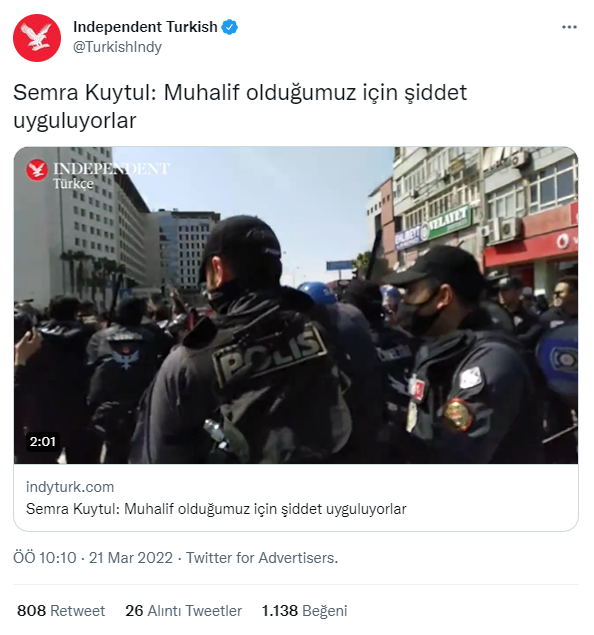
Task: Open the Independent Turkish display name
Action: tap(145, 27)
